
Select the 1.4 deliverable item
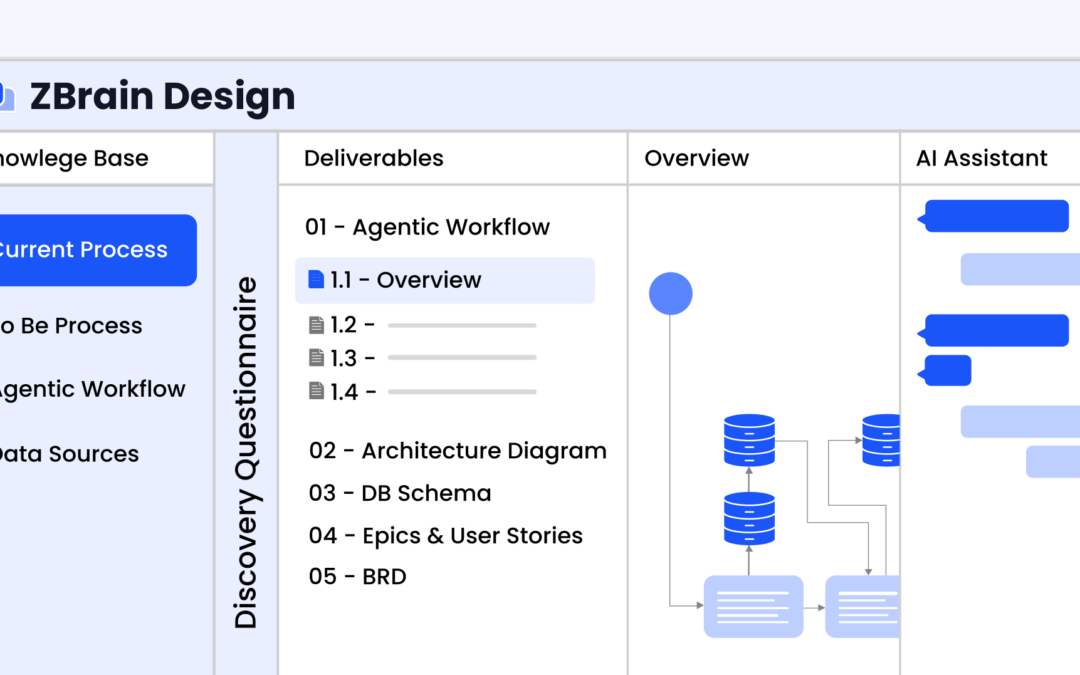(x=423, y=392)
